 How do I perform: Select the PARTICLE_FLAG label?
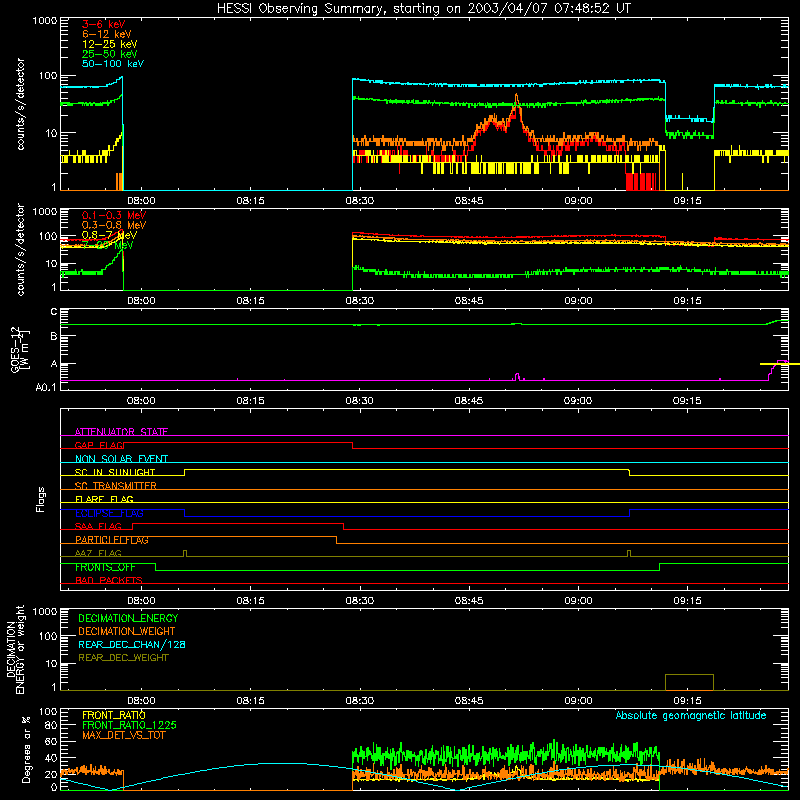112,540
